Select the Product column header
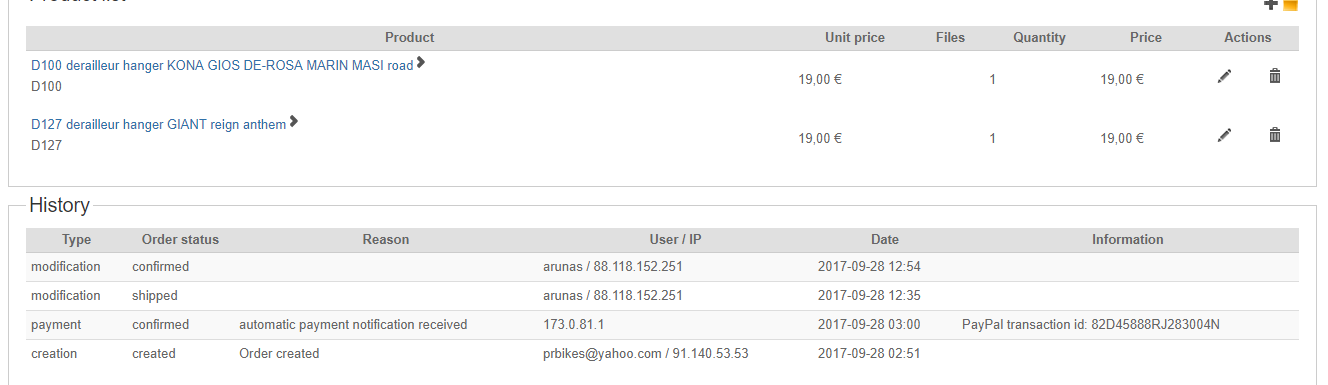This screenshot has height=385, width=1328. 410,38
